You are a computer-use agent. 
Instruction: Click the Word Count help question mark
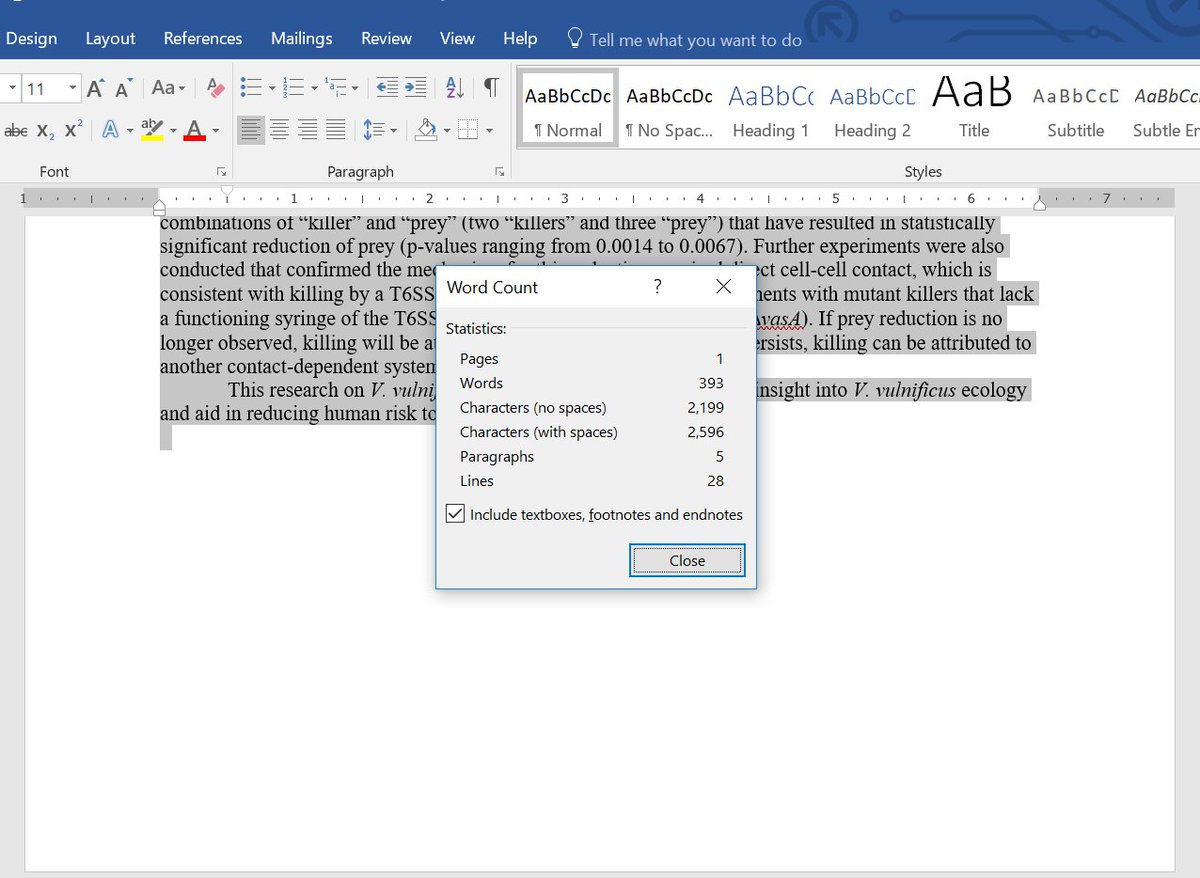(657, 287)
